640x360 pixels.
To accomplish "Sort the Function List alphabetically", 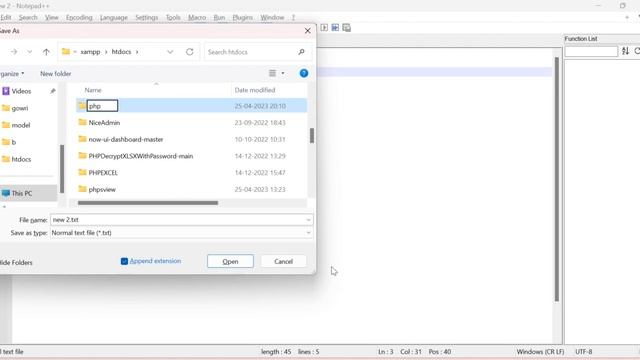I will click(625, 51).
